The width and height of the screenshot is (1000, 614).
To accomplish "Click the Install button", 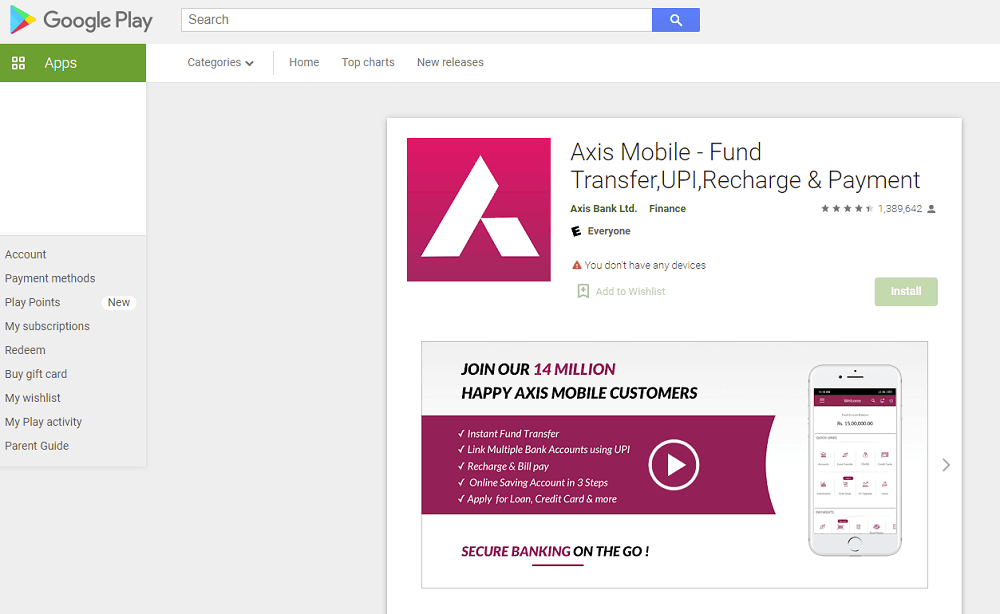I will point(906,291).
